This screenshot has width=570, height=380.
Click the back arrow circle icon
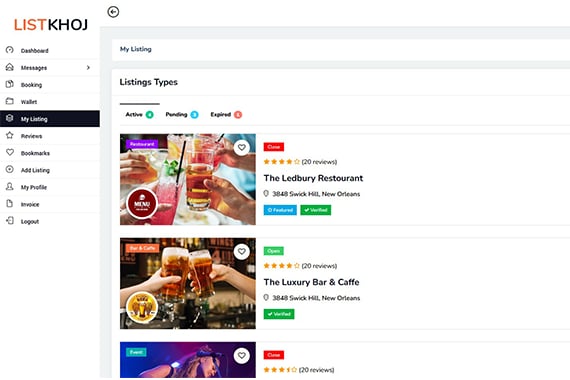click(113, 12)
